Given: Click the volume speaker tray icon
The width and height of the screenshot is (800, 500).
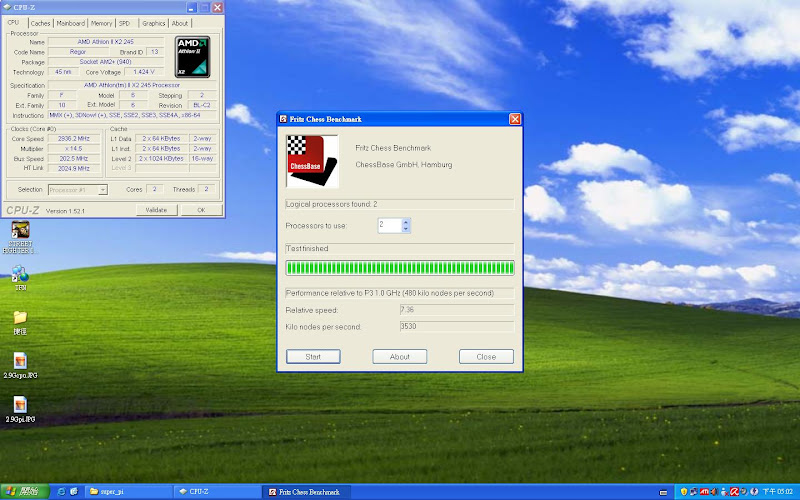Looking at the screenshot, I should coord(714,492).
